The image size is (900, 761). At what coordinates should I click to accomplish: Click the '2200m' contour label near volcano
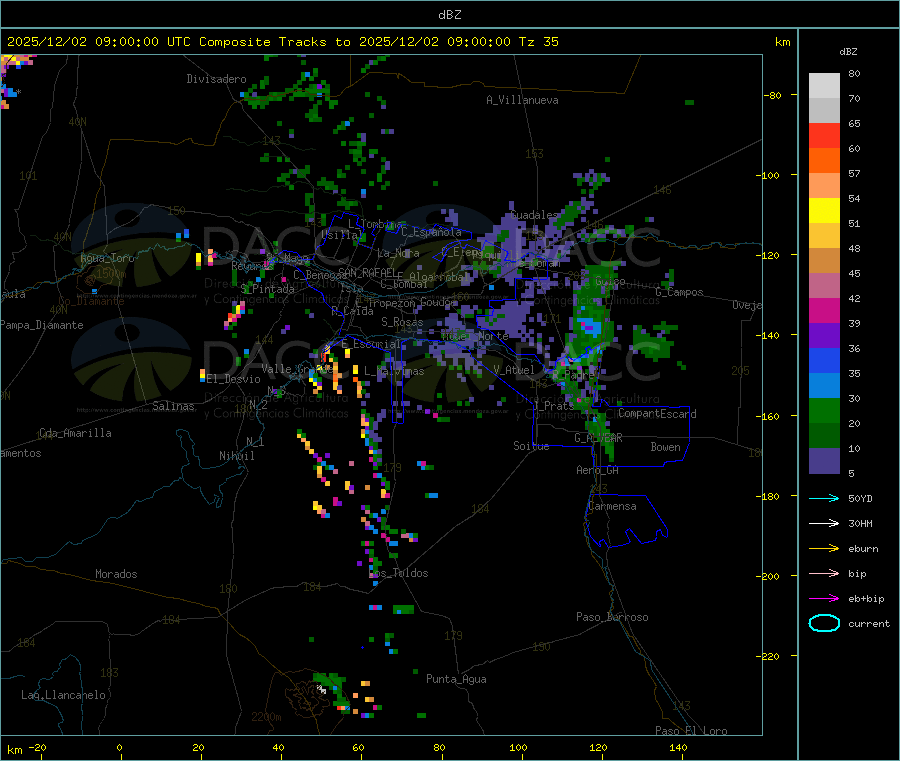coord(266,717)
